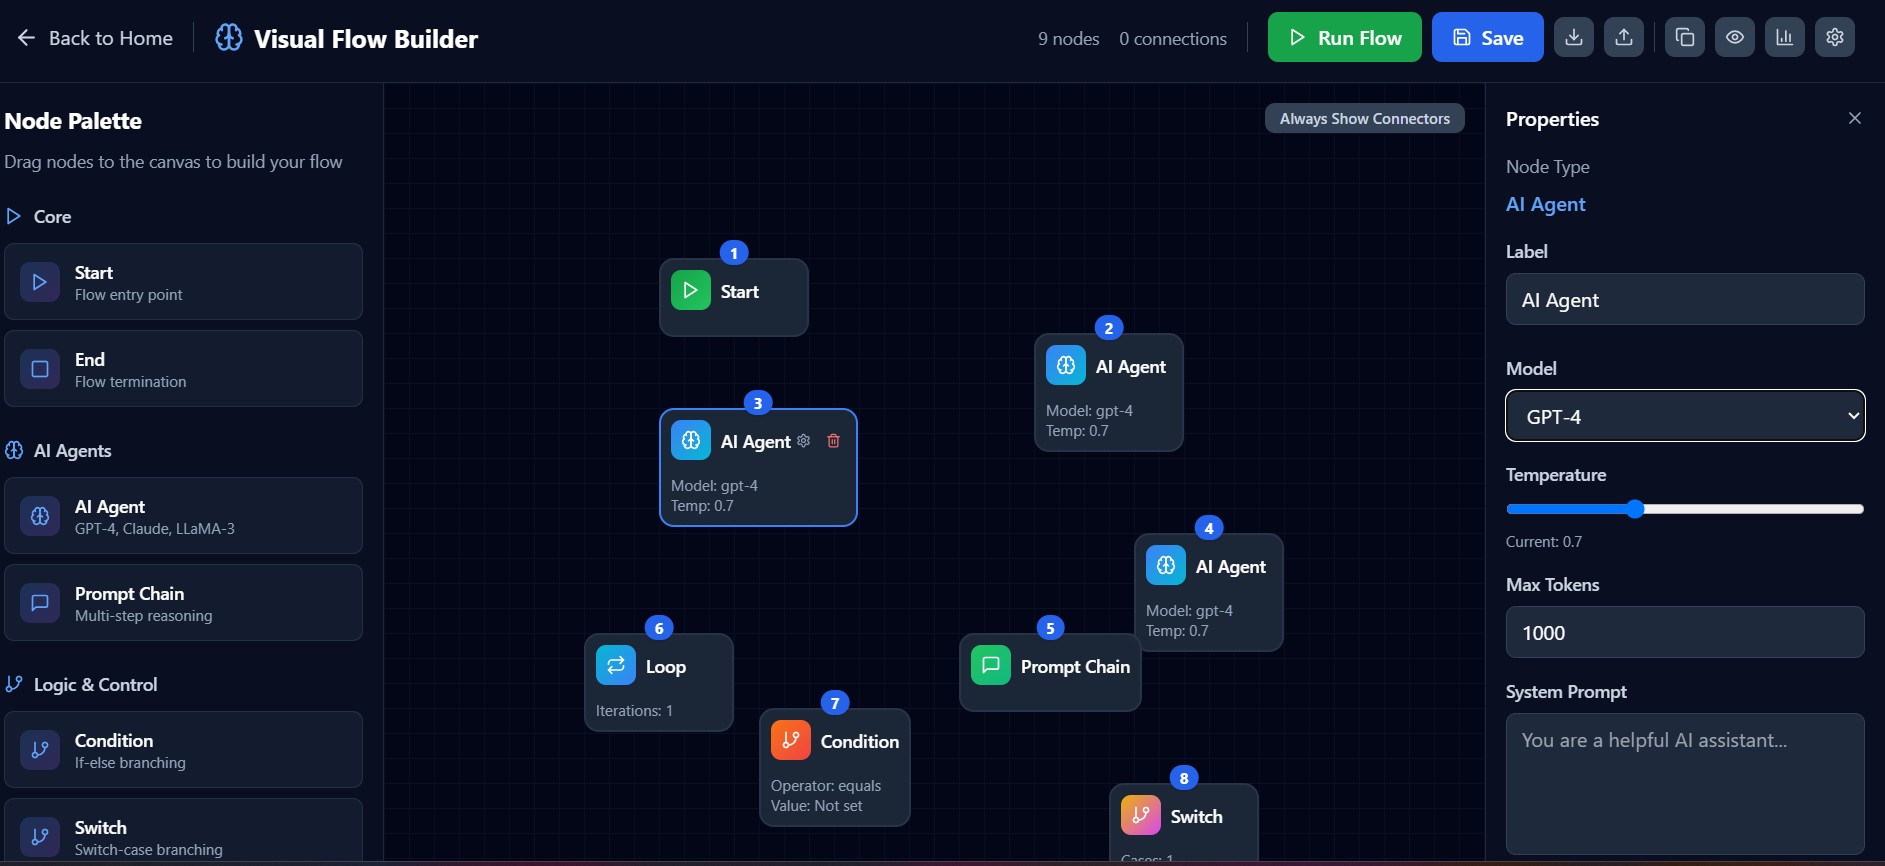Click number badge 7 on Condition node
Screen dimensions: 1885x866
pos(835,703)
